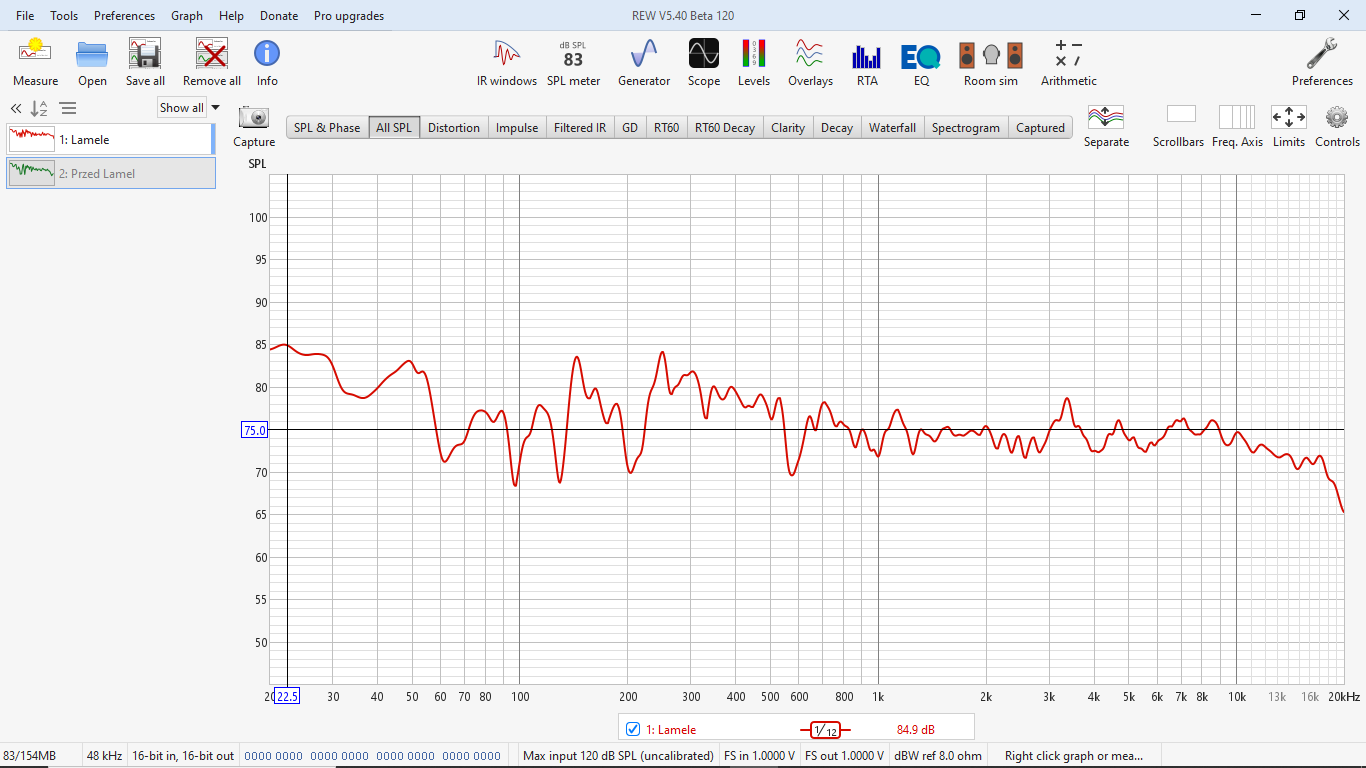Open the Pro upgrades menu
Screen dimensions: 1366x768
tap(348, 16)
